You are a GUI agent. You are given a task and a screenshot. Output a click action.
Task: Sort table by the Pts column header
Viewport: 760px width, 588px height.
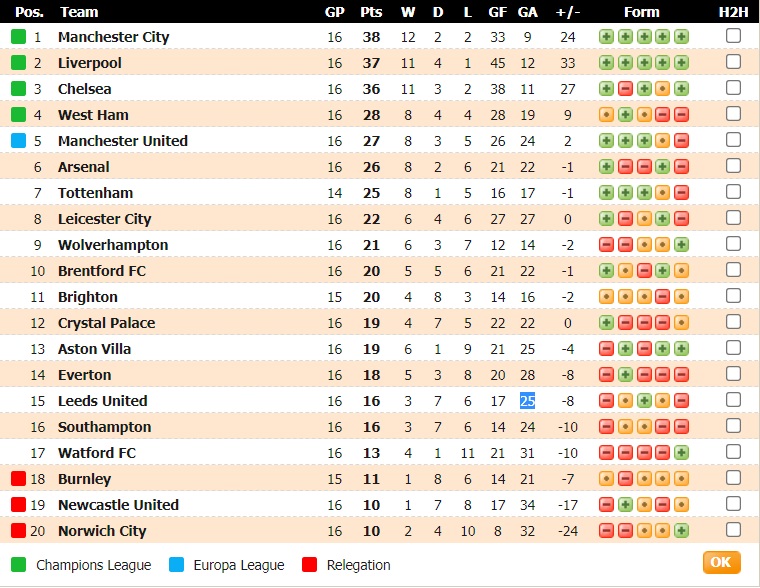372,12
